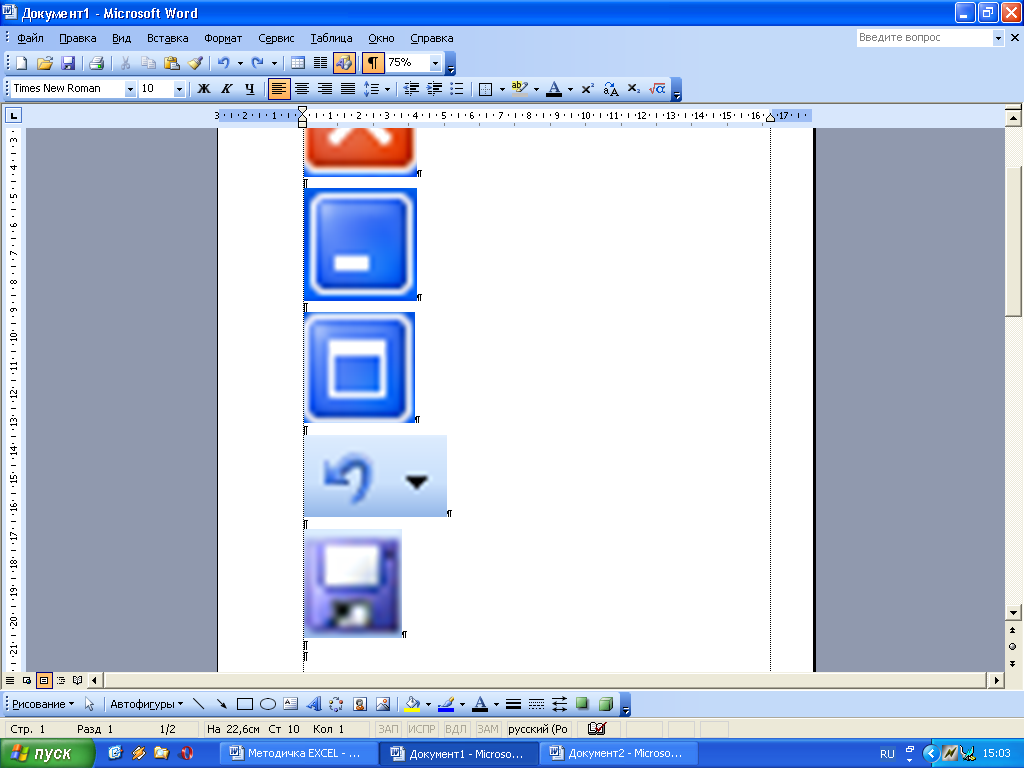This screenshot has height=768, width=1024.
Task: Save the document with the floppy icon in toolbar
Action: [68, 63]
